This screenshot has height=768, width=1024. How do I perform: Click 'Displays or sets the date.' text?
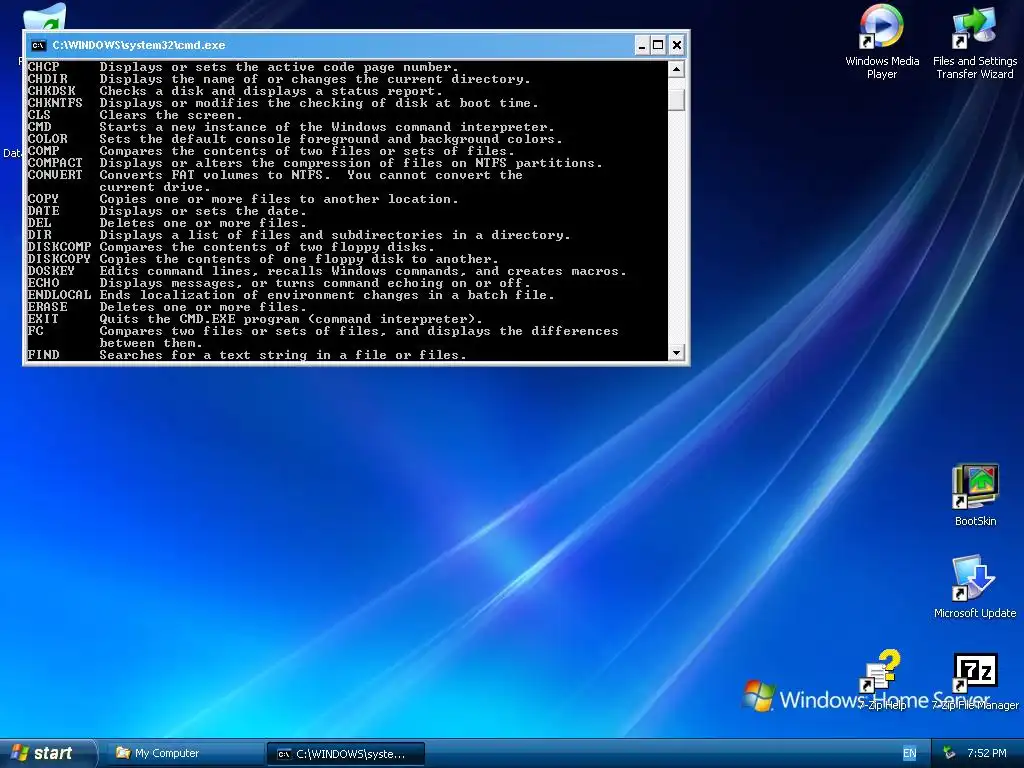203,211
